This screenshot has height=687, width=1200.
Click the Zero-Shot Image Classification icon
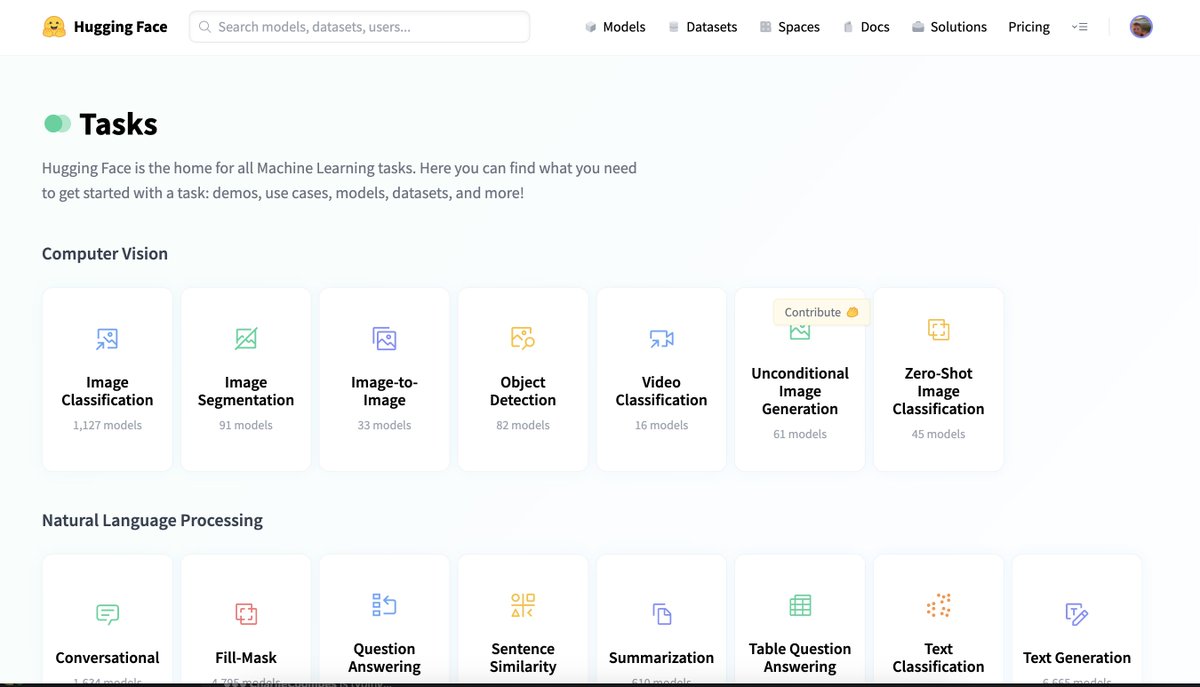click(x=938, y=329)
